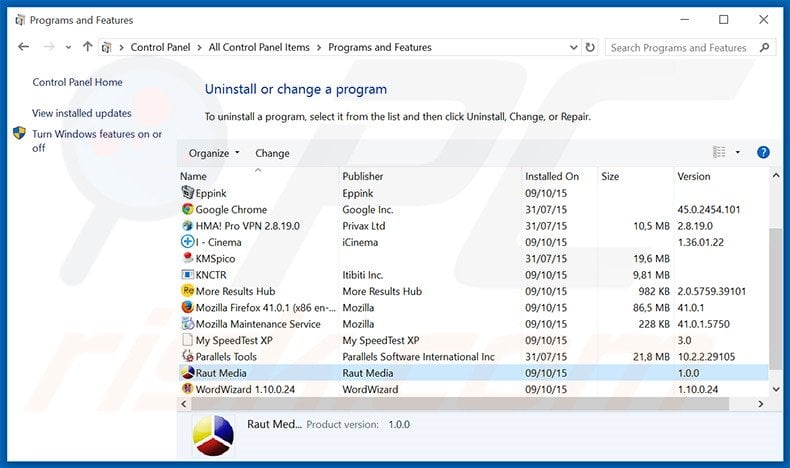Sort by Size column header
The image size is (790, 468).
[x=636, y=176]
